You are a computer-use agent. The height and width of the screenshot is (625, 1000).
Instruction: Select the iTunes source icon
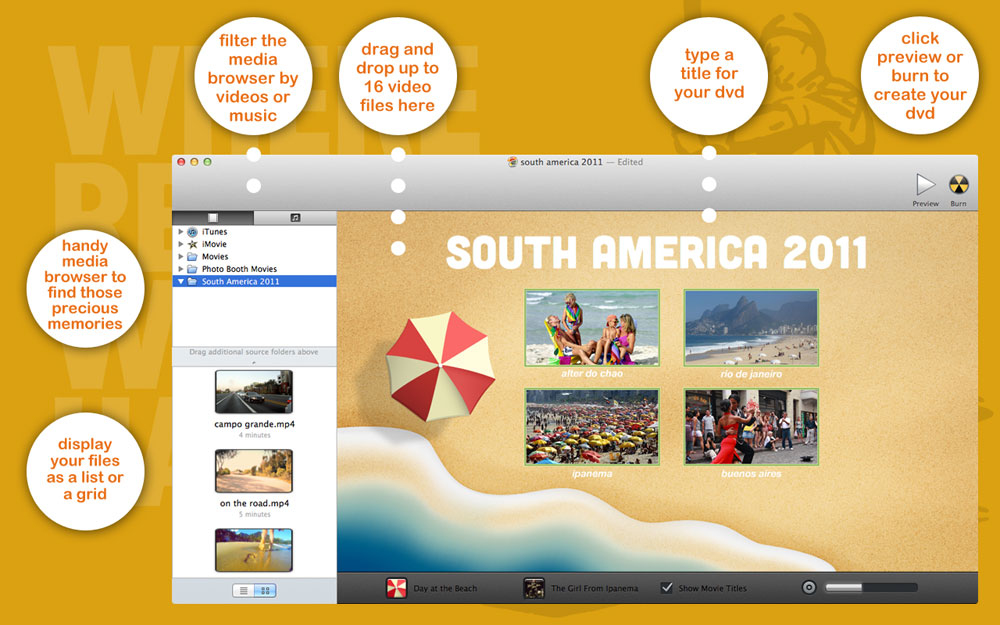click(x=192, y=232)
